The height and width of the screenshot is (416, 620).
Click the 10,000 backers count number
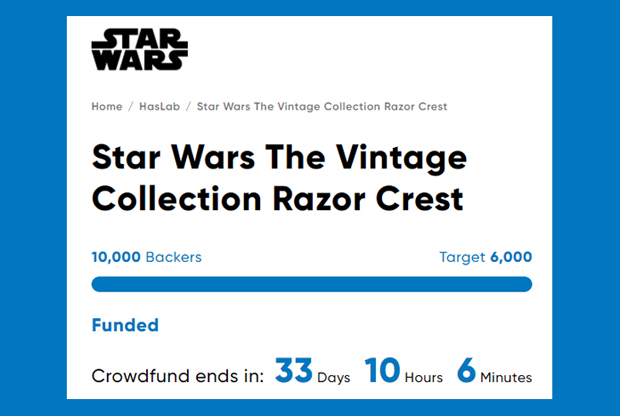tap(116, 257)
